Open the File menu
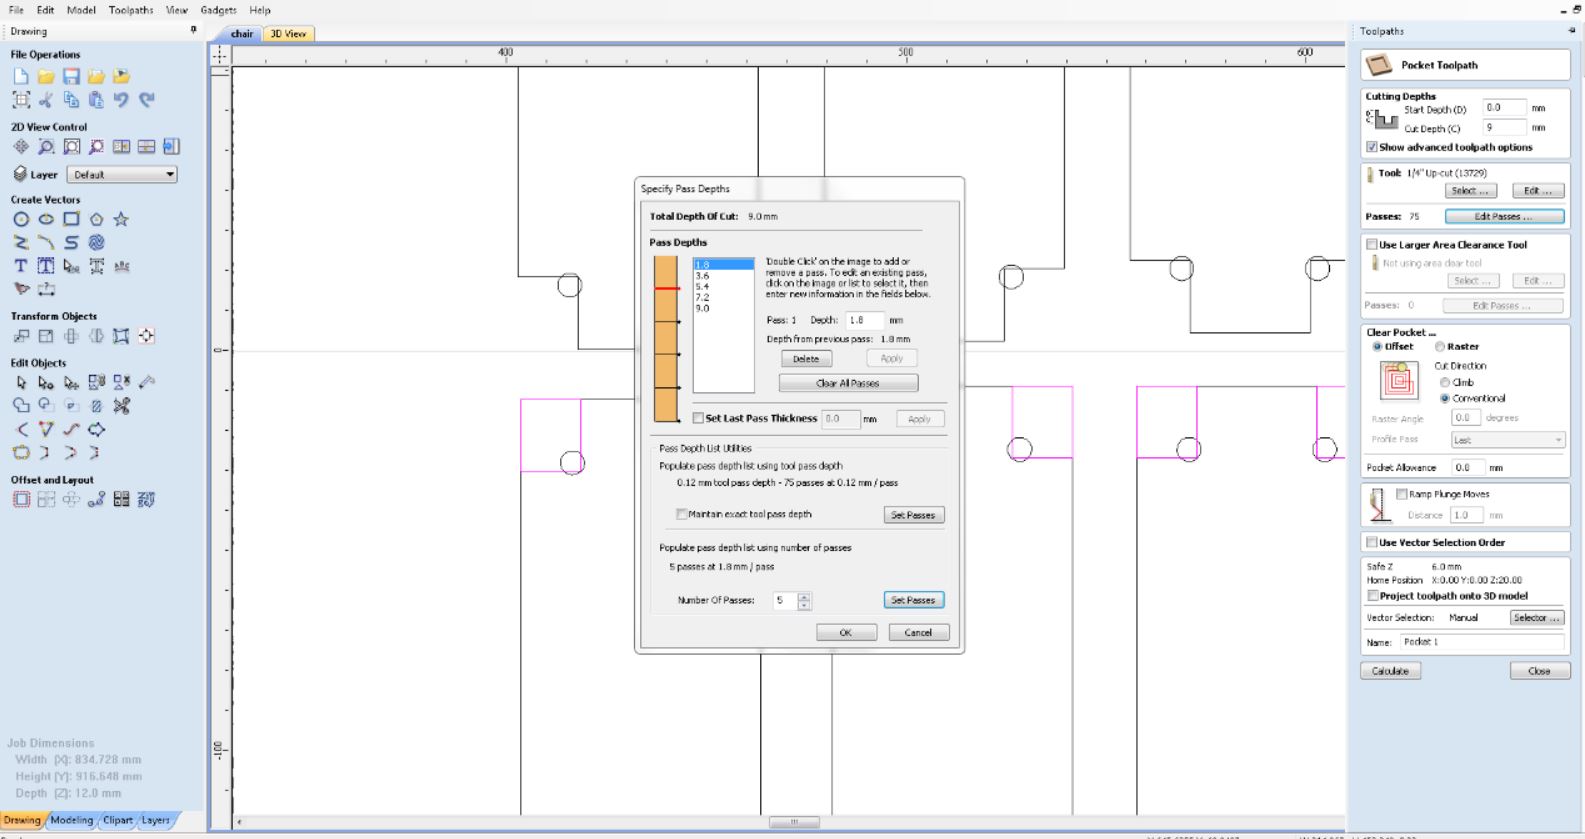The height and width of the screenshot is (839, 1585). [16, 10]
